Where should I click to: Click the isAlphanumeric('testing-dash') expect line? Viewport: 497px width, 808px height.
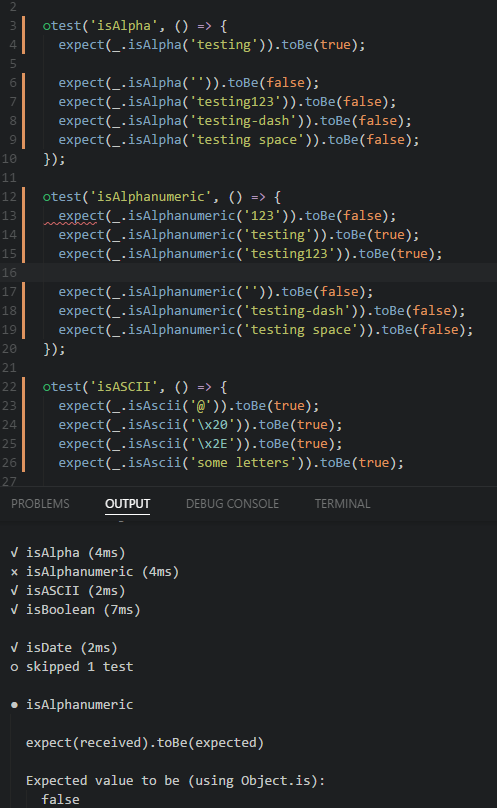coord(261,311)
